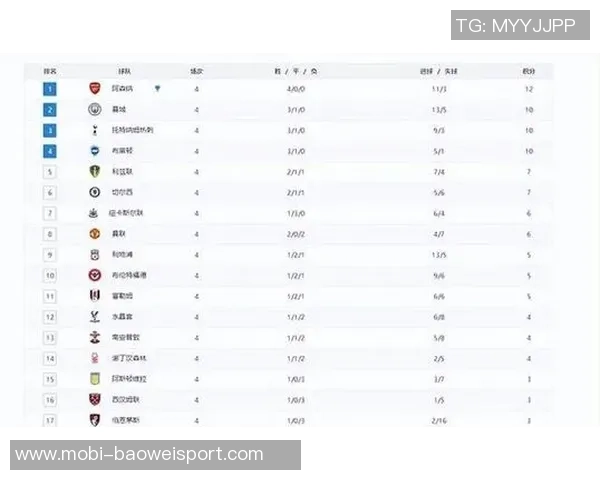This screenshot has height=480, width=600.
Task: Click the 排名 column header
Action: click(50, 71)
